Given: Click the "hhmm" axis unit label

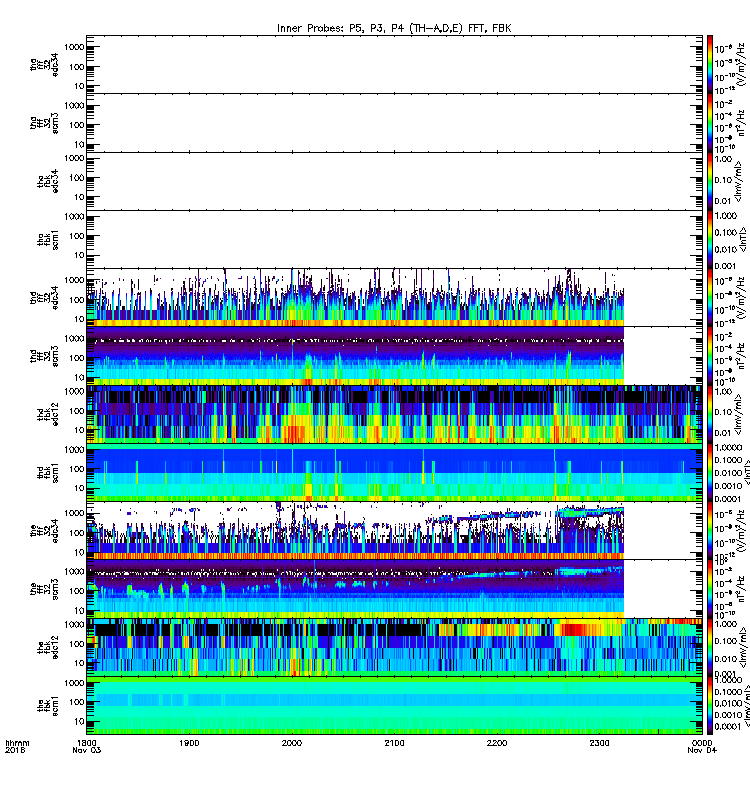Looking at the screenshot, I should 17,743.
